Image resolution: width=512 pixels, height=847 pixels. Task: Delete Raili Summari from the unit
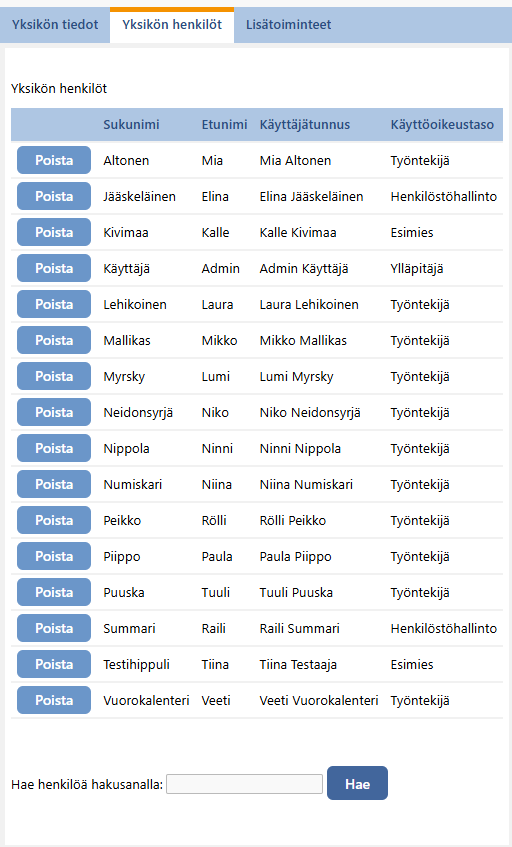click(54, 628)
